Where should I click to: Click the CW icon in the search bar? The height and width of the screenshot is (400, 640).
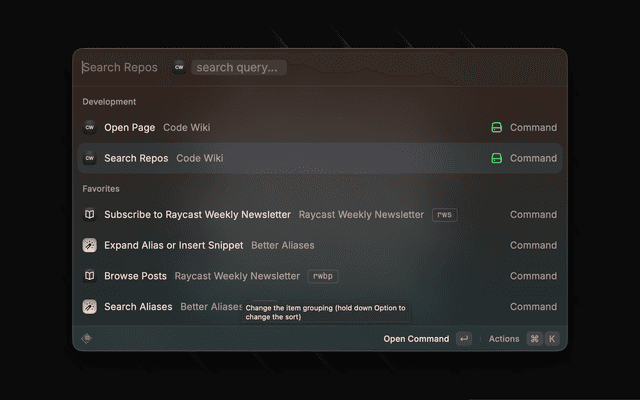pos(179,68)
